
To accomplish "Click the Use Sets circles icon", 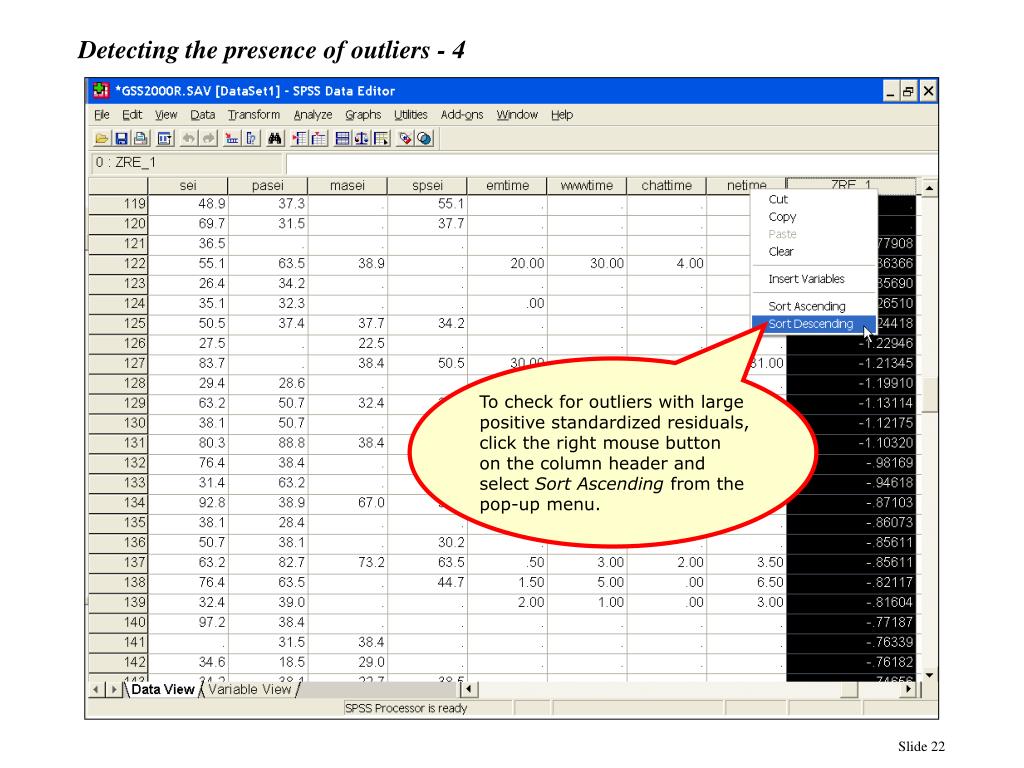I will 424,138.
